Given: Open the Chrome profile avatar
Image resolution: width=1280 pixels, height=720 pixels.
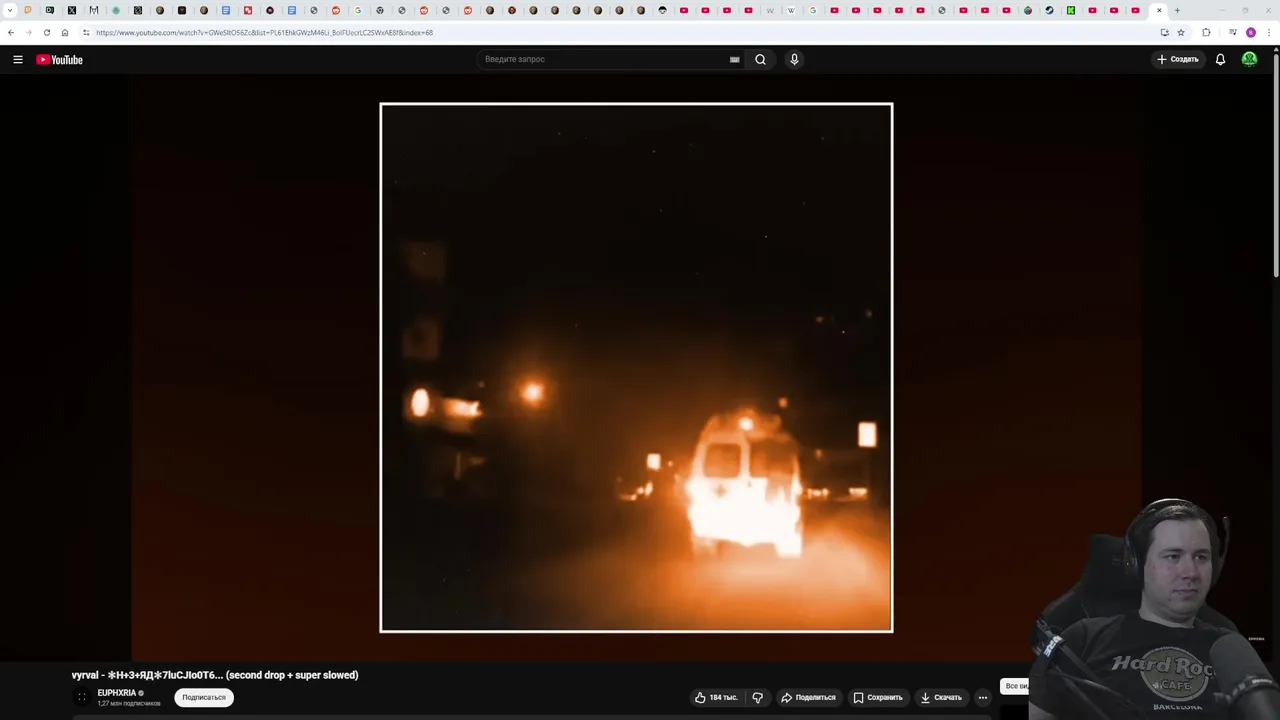Looking at the screenshot, I should coord(1251,33).
